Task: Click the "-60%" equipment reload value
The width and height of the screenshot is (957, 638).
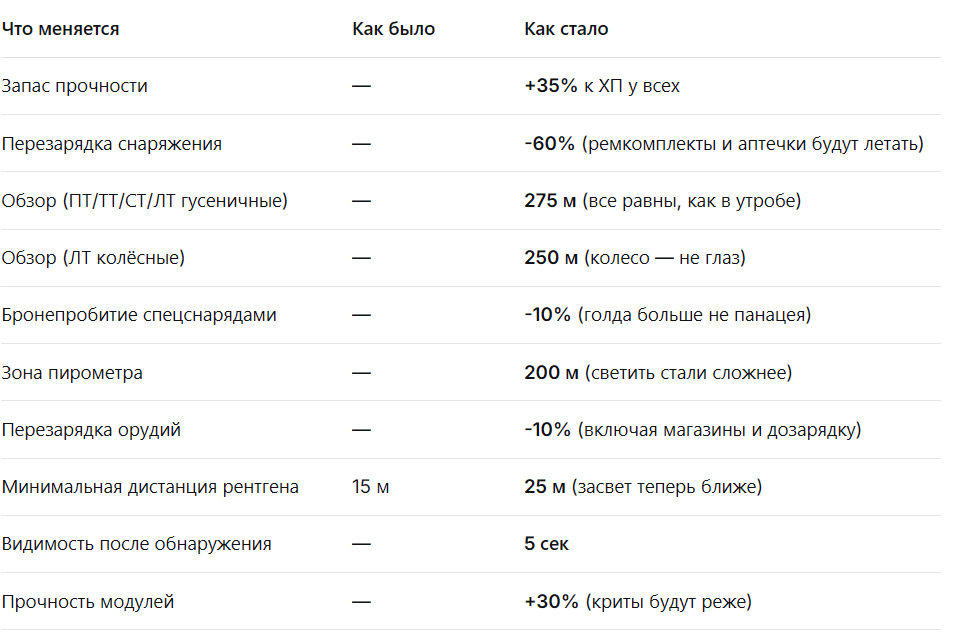Action: (x=549, y=144)
